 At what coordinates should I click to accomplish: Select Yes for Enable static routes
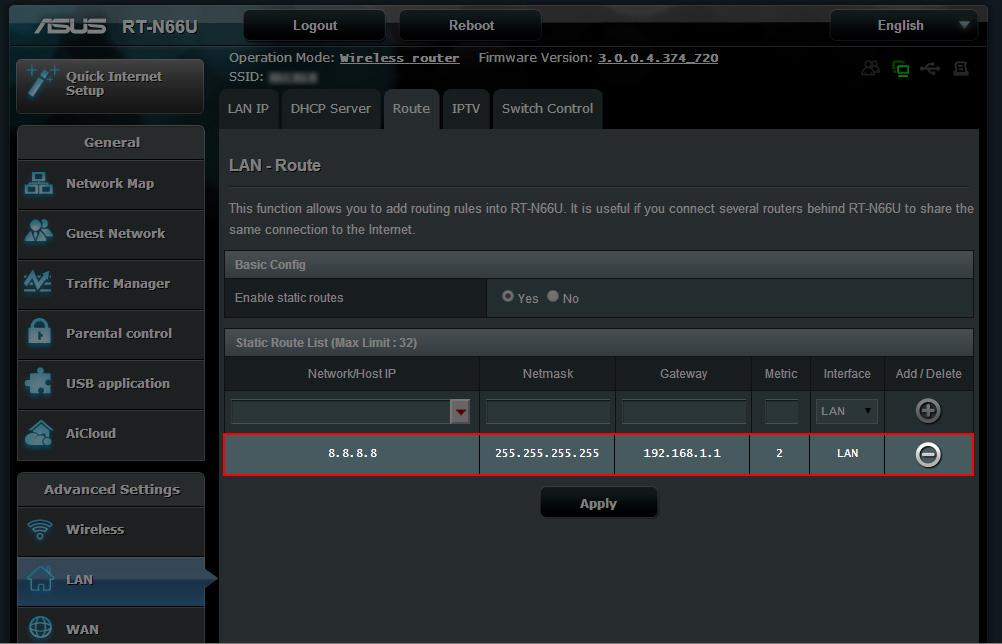(x=507, y=296)
